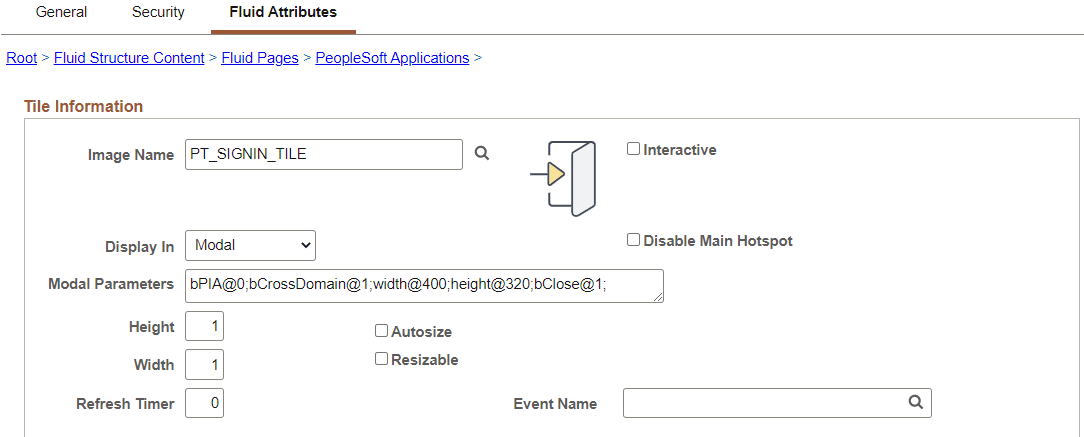1084x437 pixels.
Task: Select the Fluid Attributes tab
Action: [283, 12]
